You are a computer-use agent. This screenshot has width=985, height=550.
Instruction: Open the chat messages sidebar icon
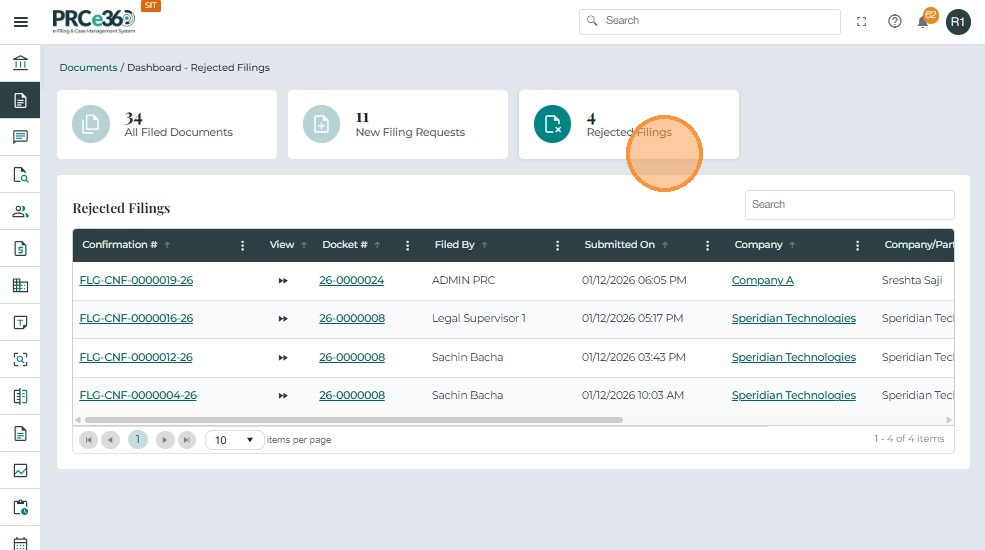click(x=20, y=137)
